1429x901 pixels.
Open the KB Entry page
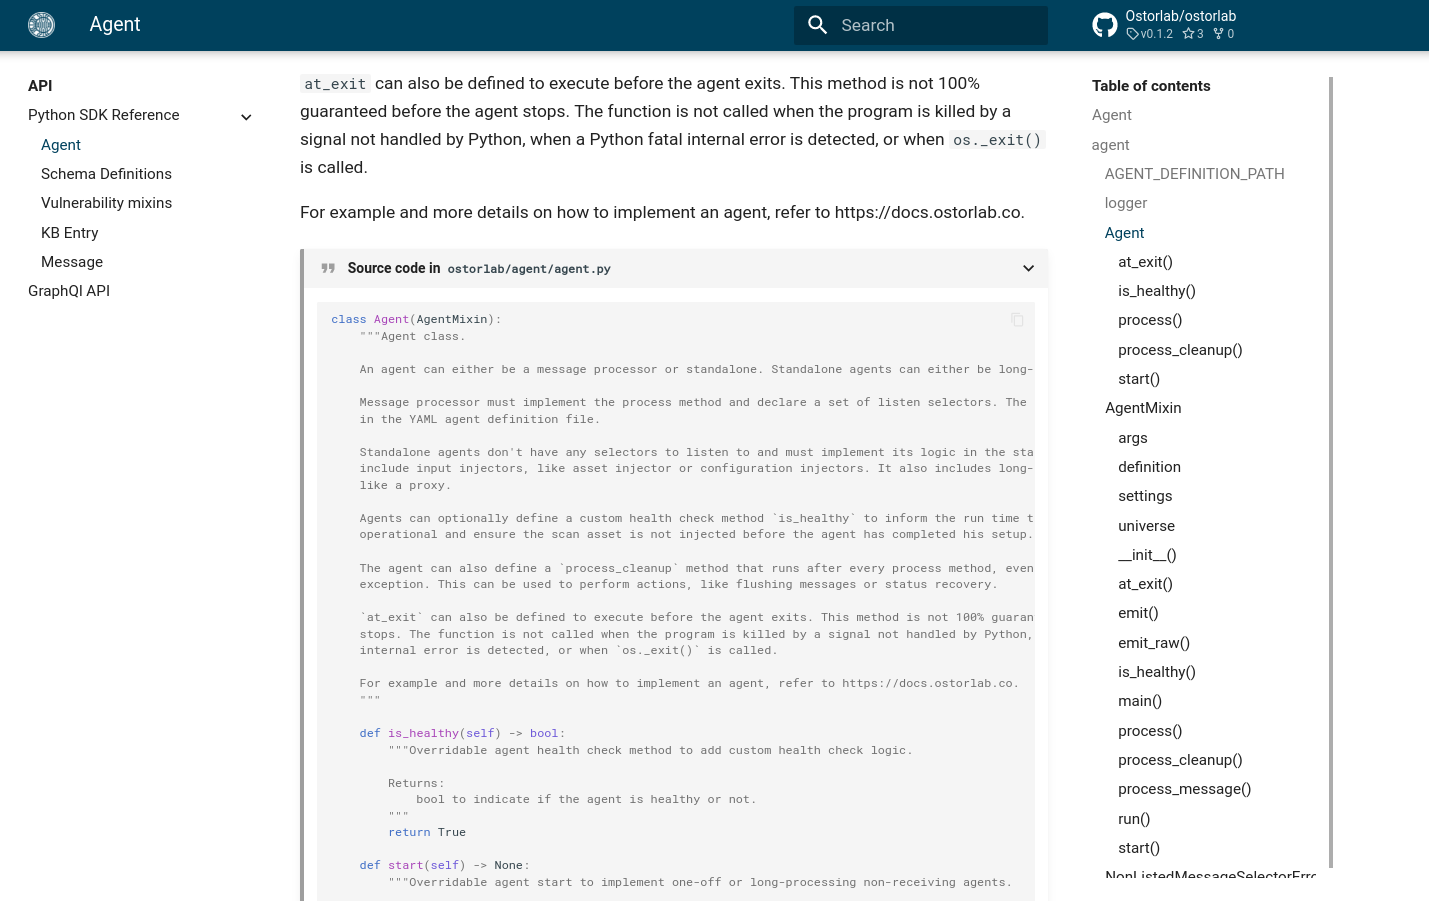(x=70, y=233)
